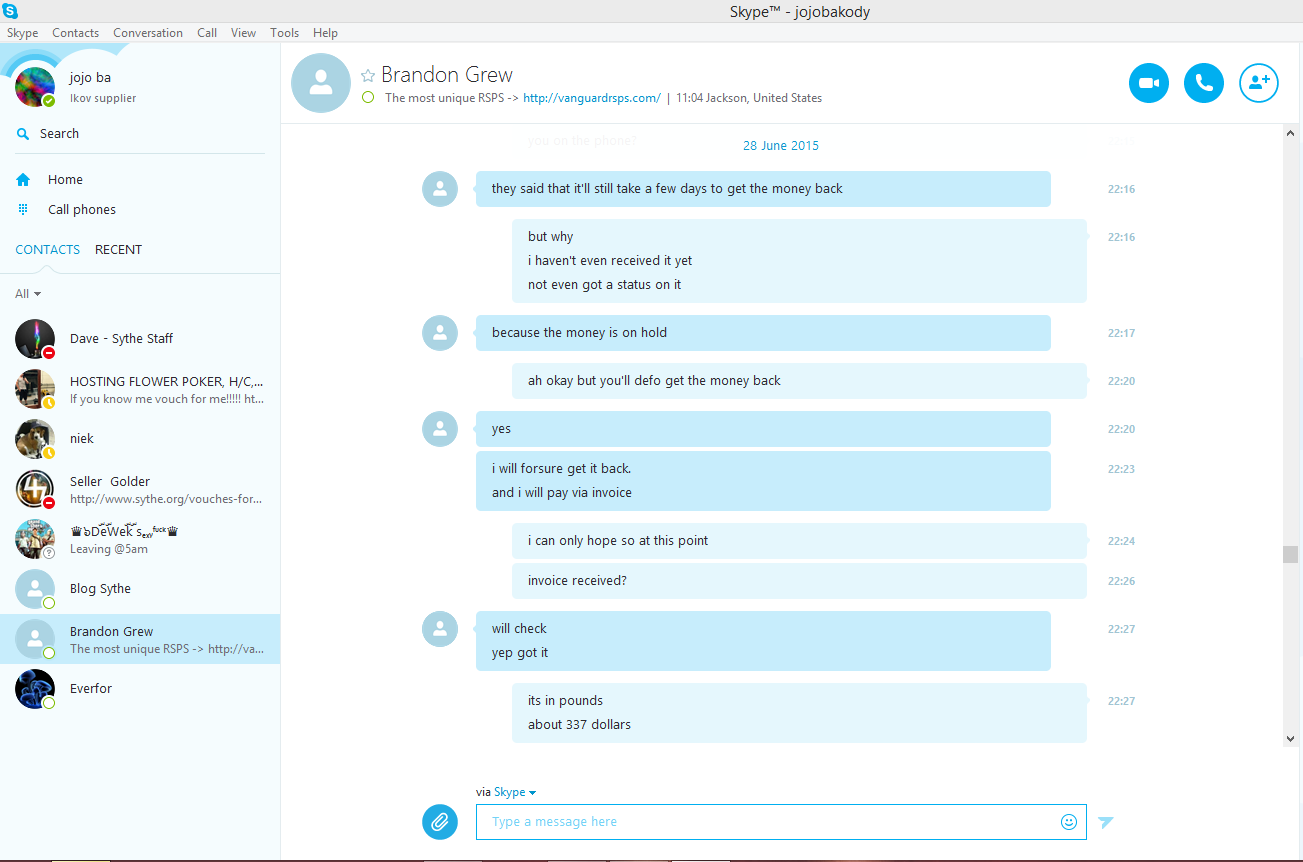1303x862 pixels.
Task: Click the paperclip attach file button
Action: pos(439,822)
